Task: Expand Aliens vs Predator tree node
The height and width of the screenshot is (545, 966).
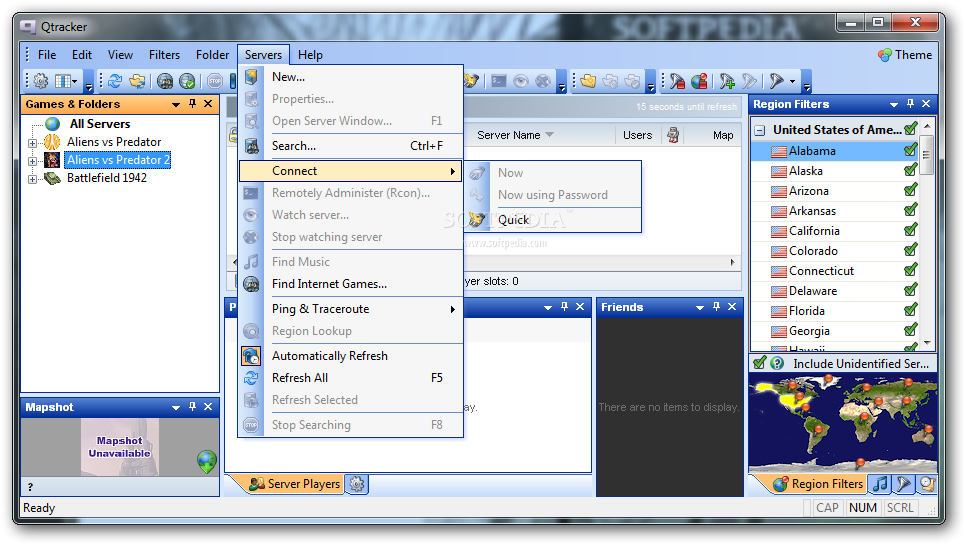Action: (x=33, y=143)
